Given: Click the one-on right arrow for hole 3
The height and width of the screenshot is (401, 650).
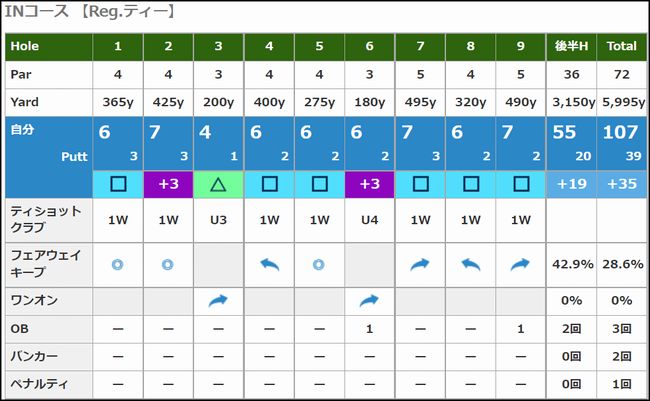Looking at the screenshot, I should (218, 300).
